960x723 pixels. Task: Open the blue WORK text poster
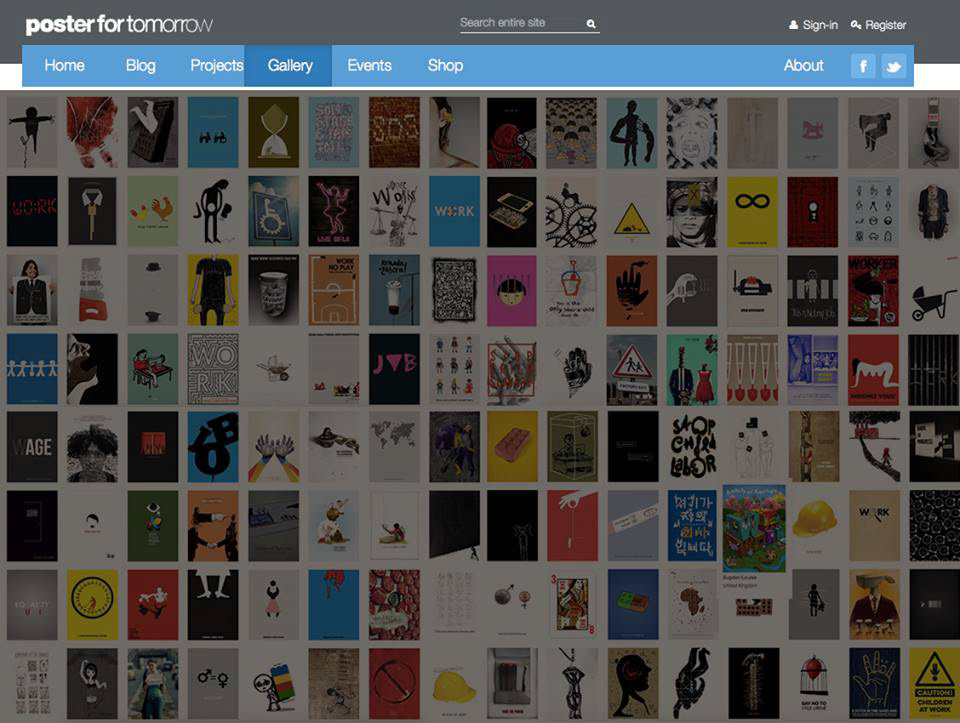(x=454, y=211)
